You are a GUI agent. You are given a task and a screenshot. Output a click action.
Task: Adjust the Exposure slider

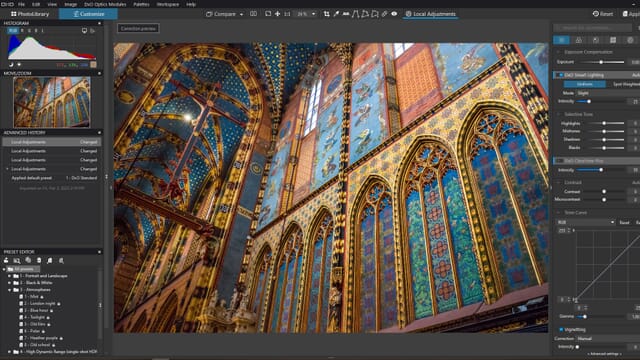pyautogui.click(x=602, y=62)
